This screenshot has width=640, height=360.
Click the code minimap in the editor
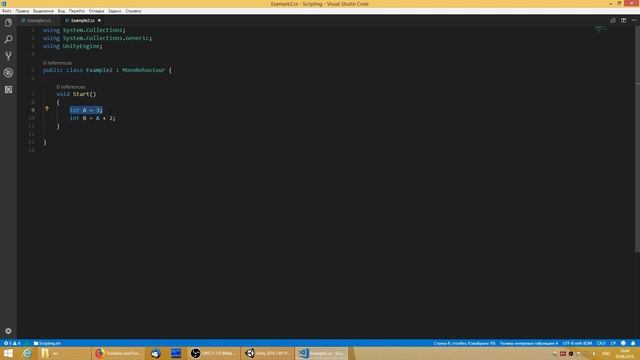tap(600, 29)
